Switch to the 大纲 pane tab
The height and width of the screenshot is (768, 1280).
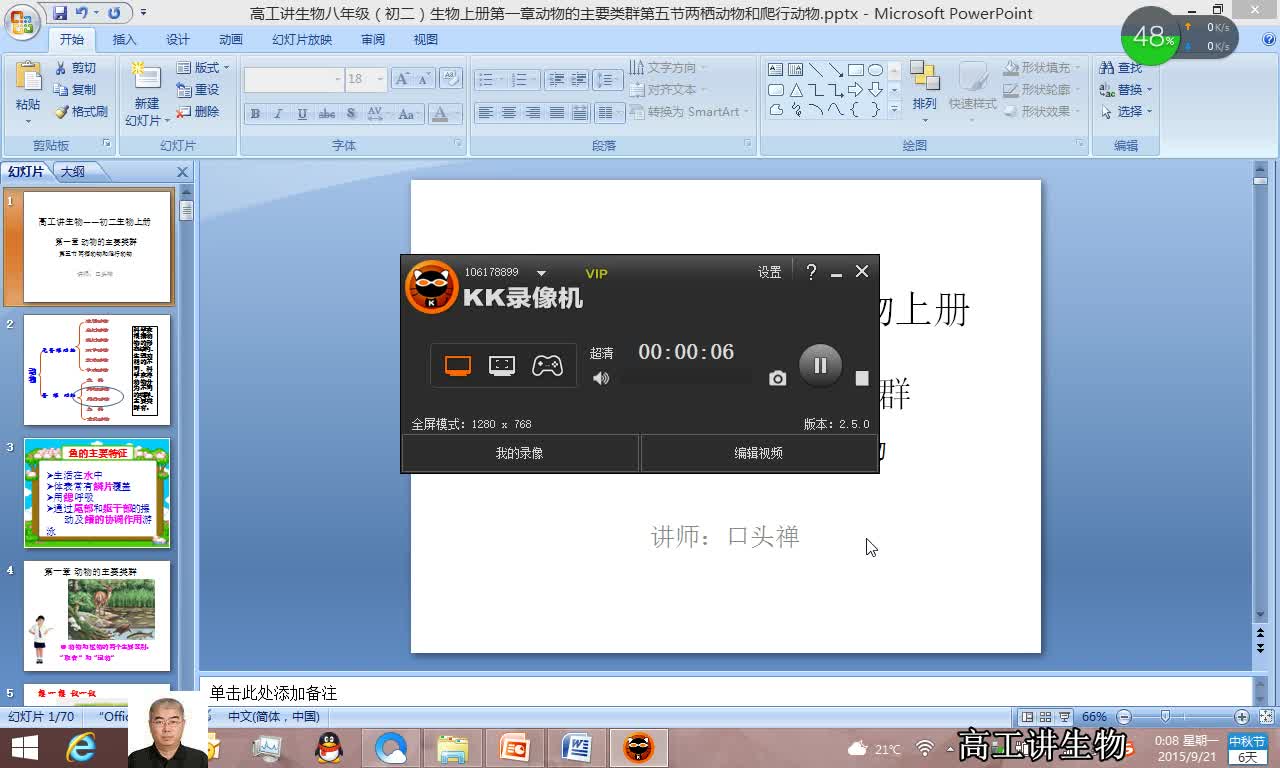73,172
